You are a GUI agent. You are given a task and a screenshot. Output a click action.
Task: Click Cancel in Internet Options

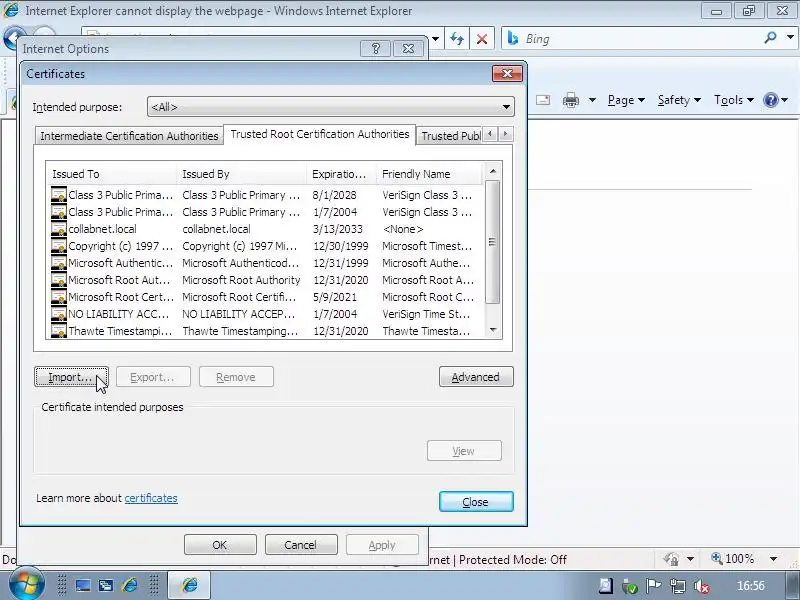[x=301, y=545]
